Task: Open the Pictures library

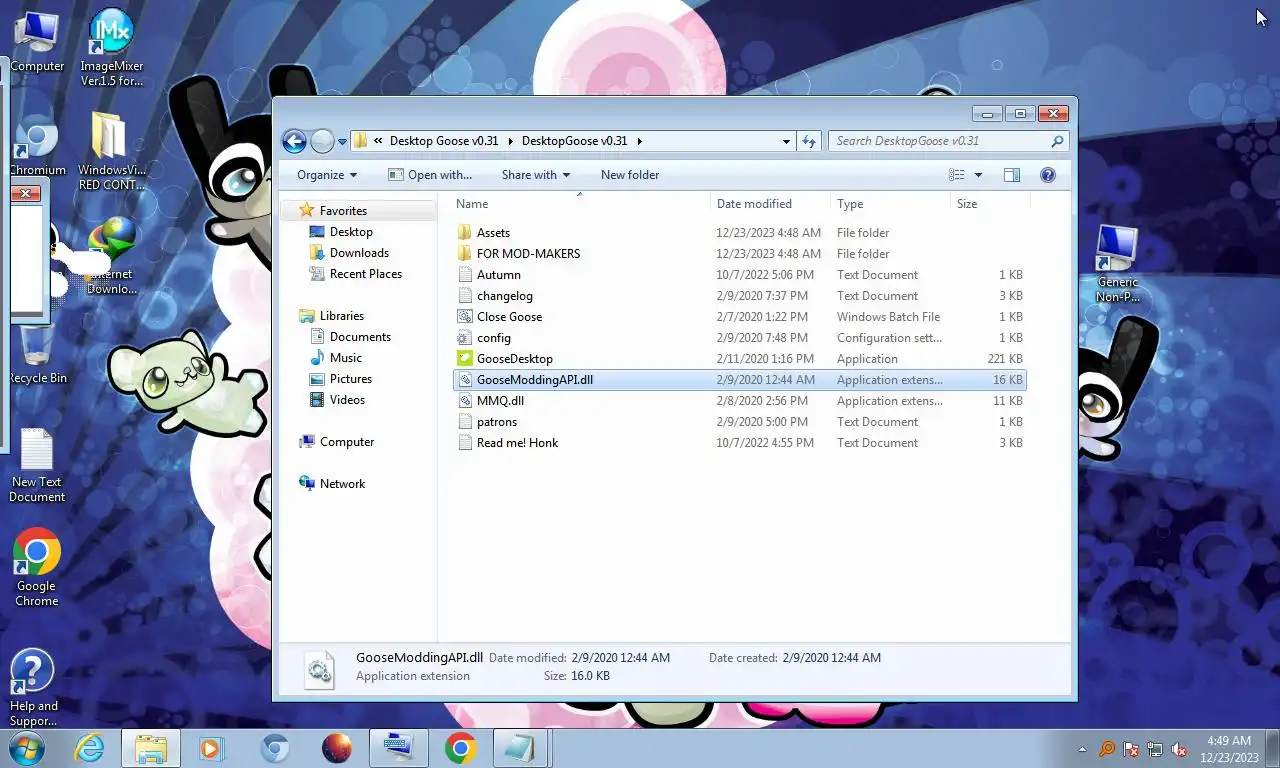Action: pyautogui.click(x=351, y=379)
